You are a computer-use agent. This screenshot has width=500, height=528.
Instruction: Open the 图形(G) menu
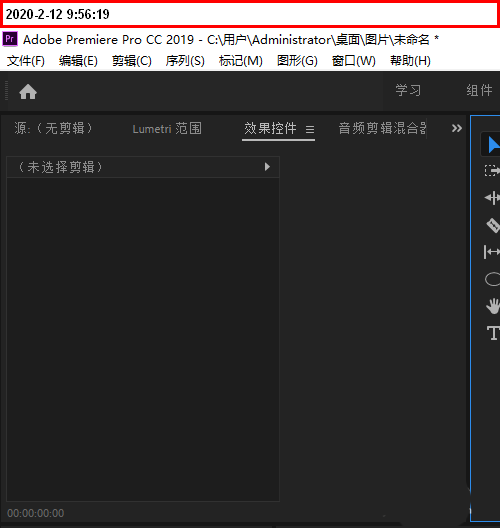click(x=297, y=61)
